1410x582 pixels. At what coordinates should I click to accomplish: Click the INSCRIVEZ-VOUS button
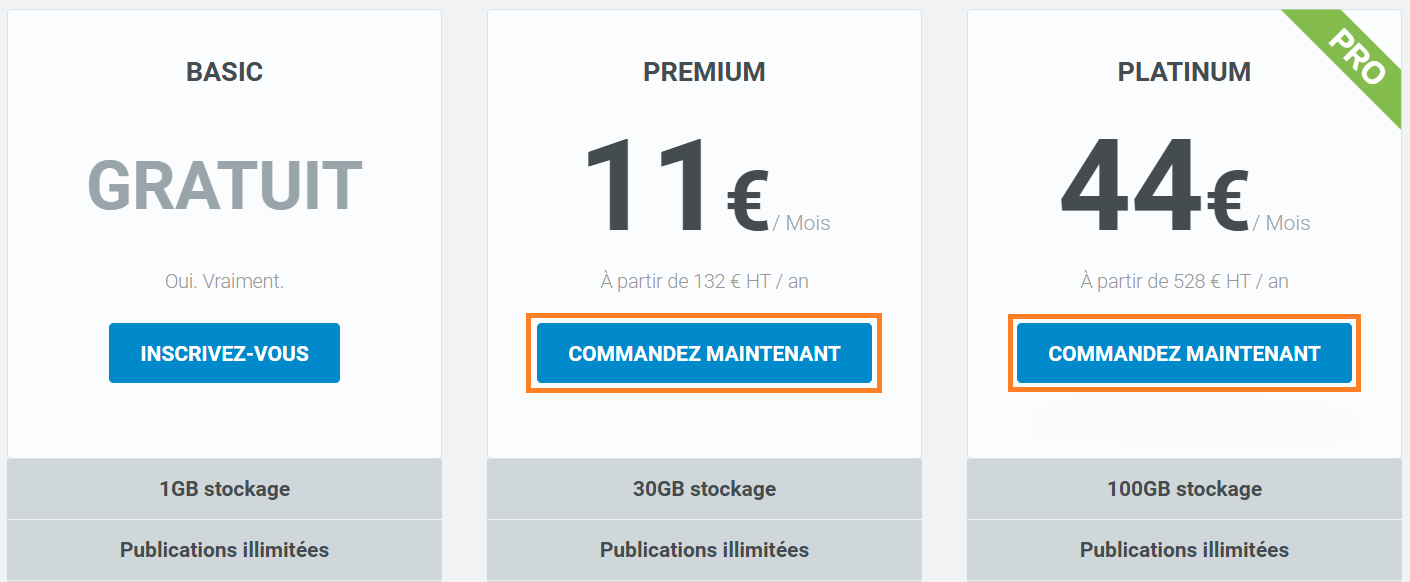click(224, 353)
